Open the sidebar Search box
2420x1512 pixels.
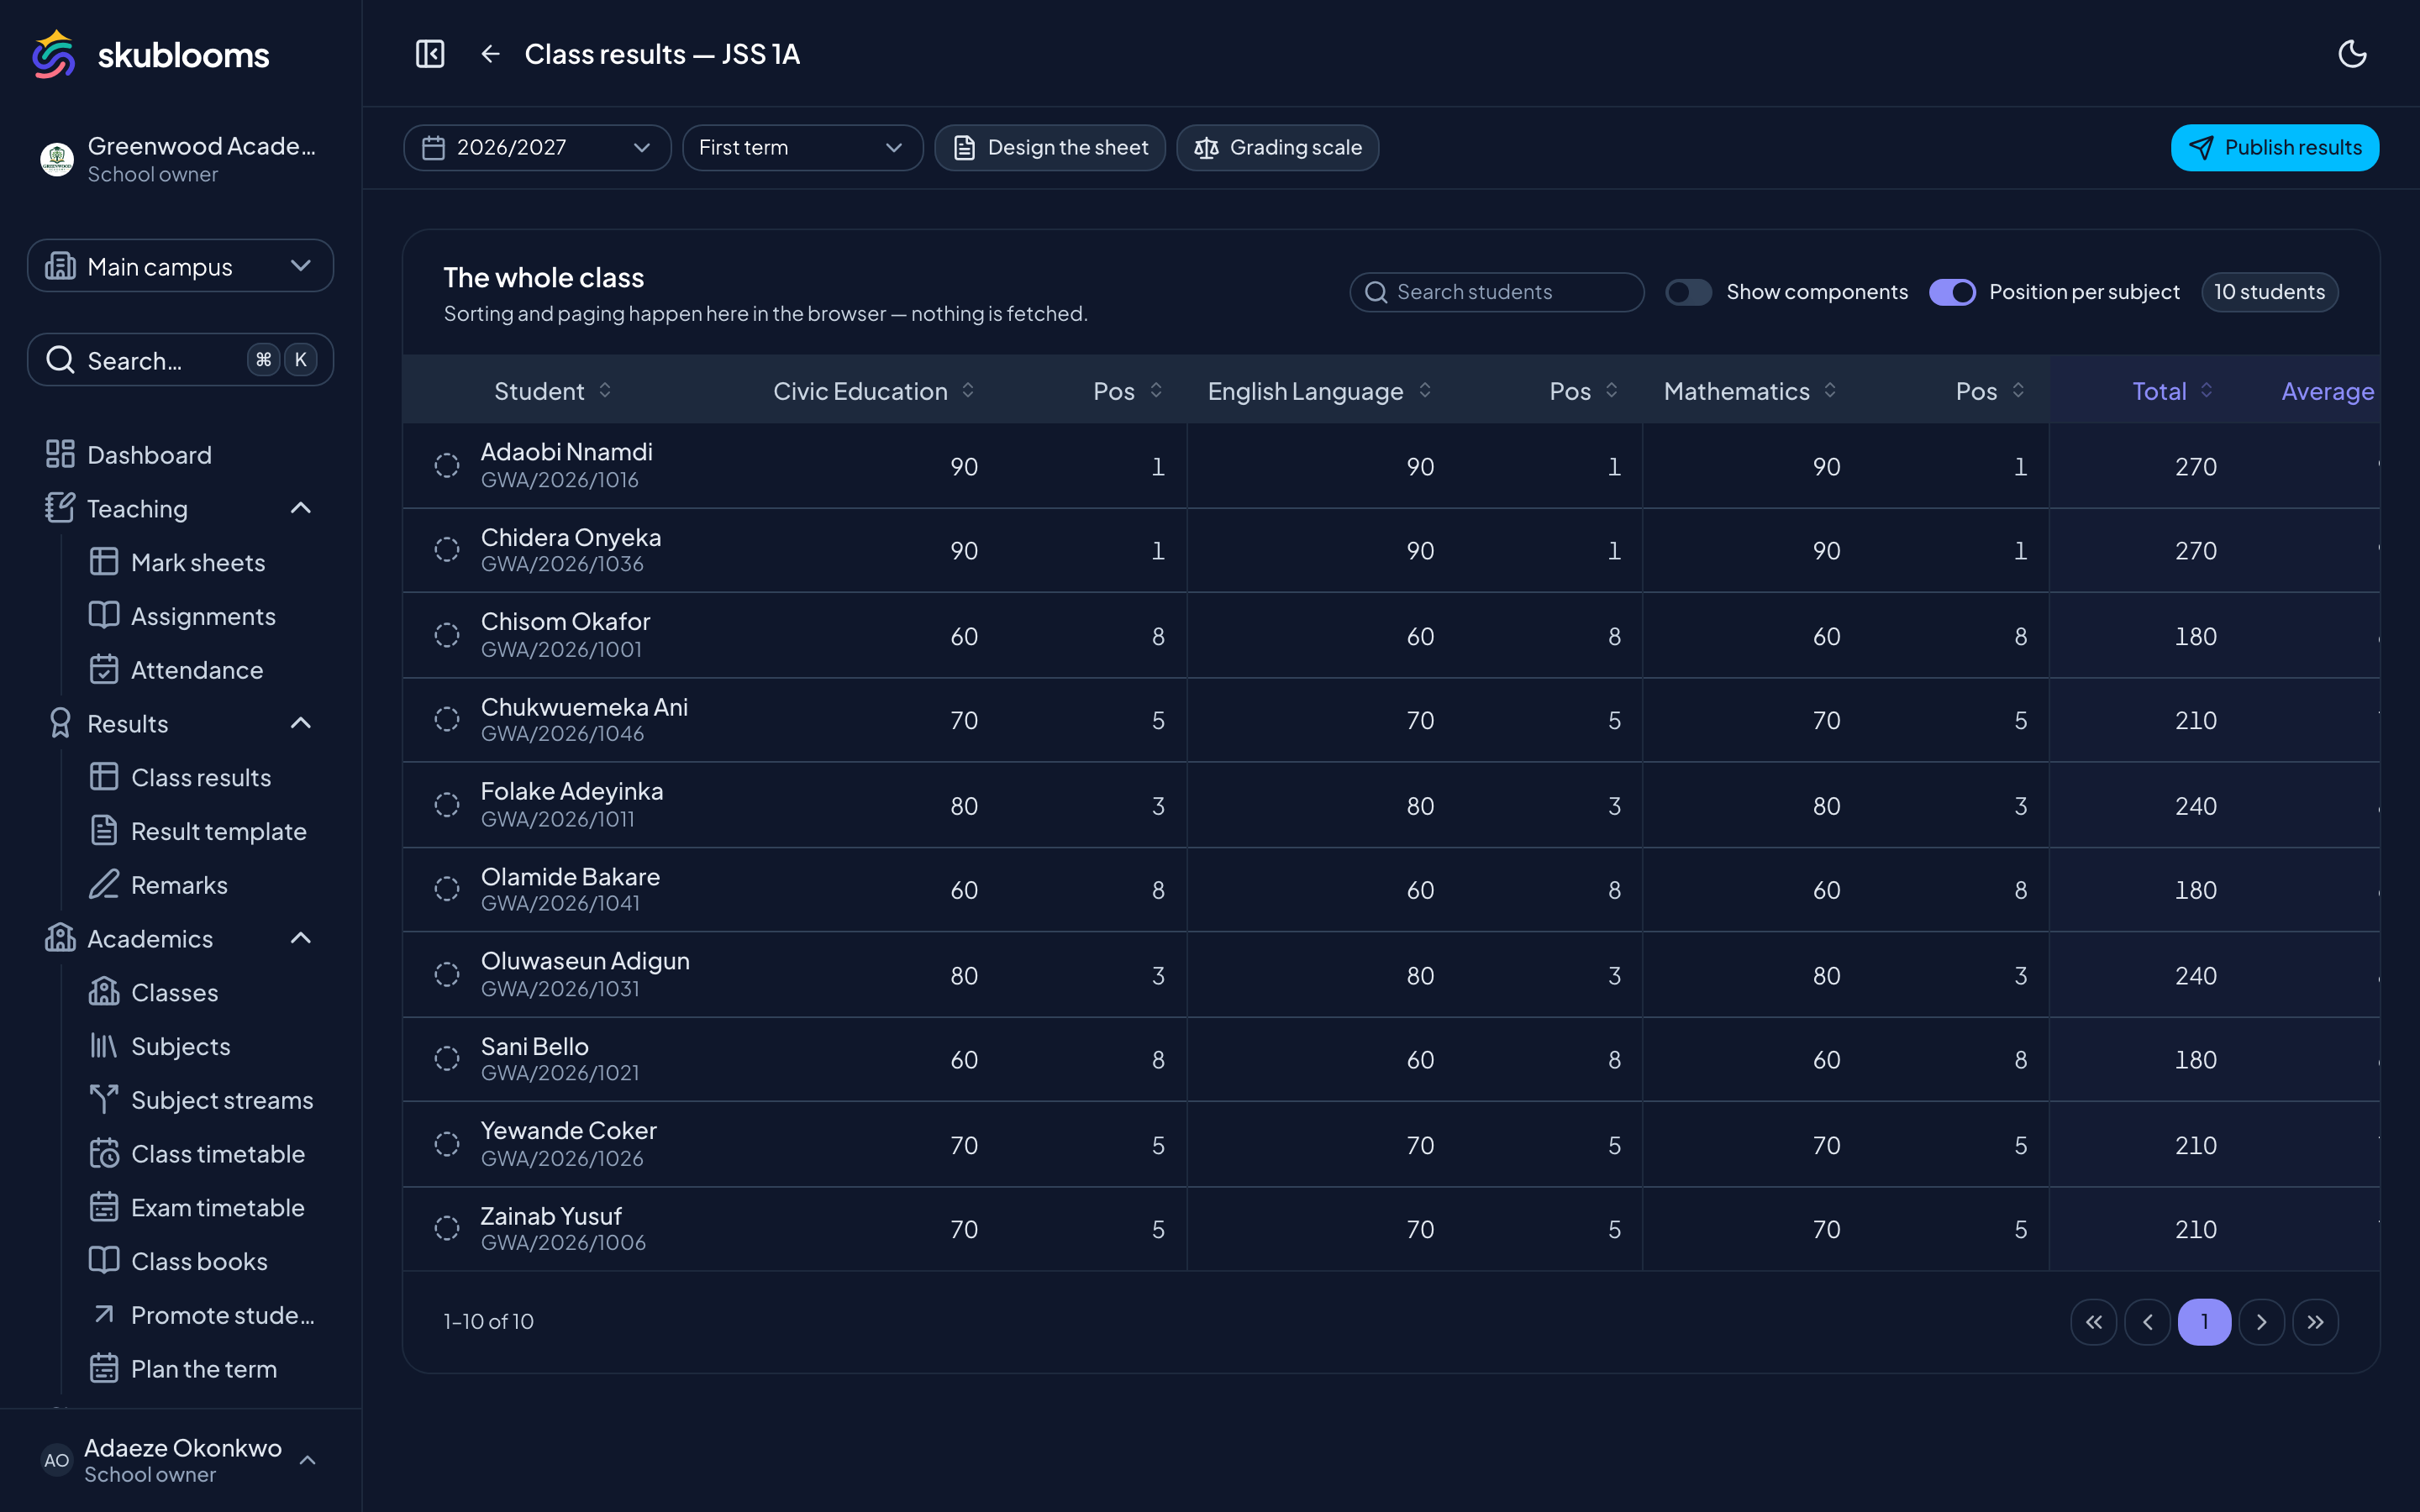coord(180,360)
